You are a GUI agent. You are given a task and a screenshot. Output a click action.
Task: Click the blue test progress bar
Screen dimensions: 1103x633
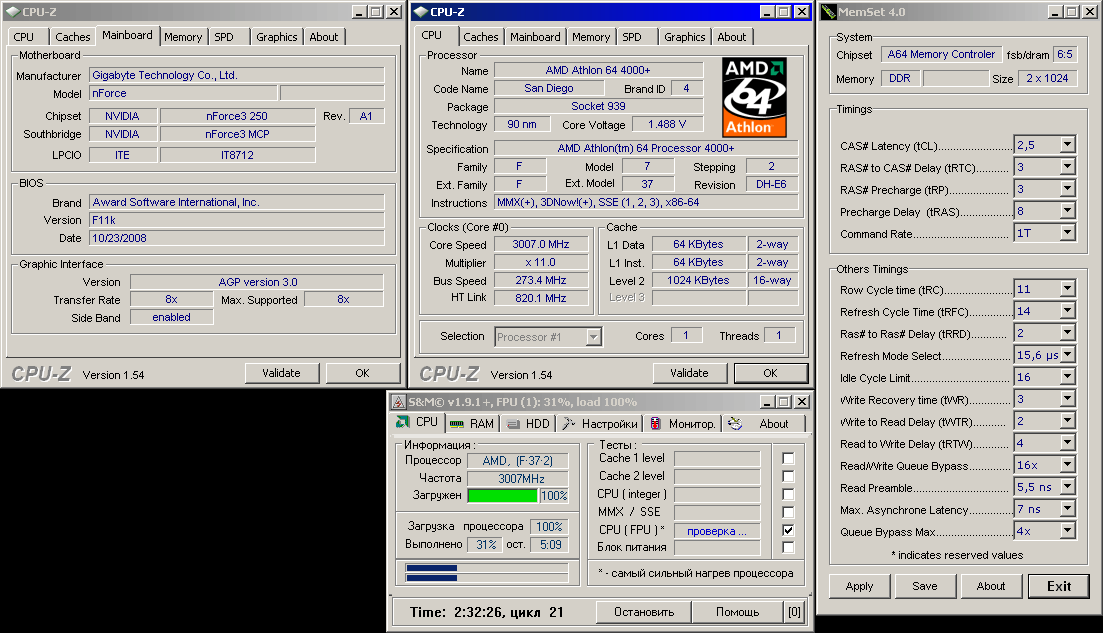[487, 573]
